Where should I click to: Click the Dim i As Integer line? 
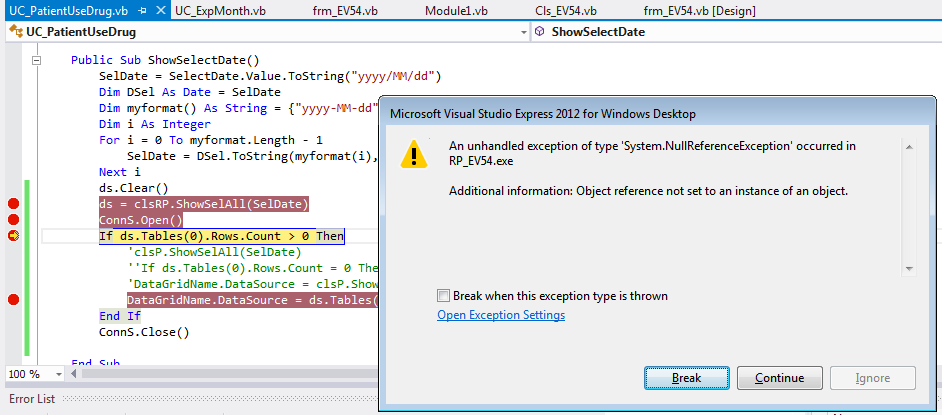[x=155, y=124]
